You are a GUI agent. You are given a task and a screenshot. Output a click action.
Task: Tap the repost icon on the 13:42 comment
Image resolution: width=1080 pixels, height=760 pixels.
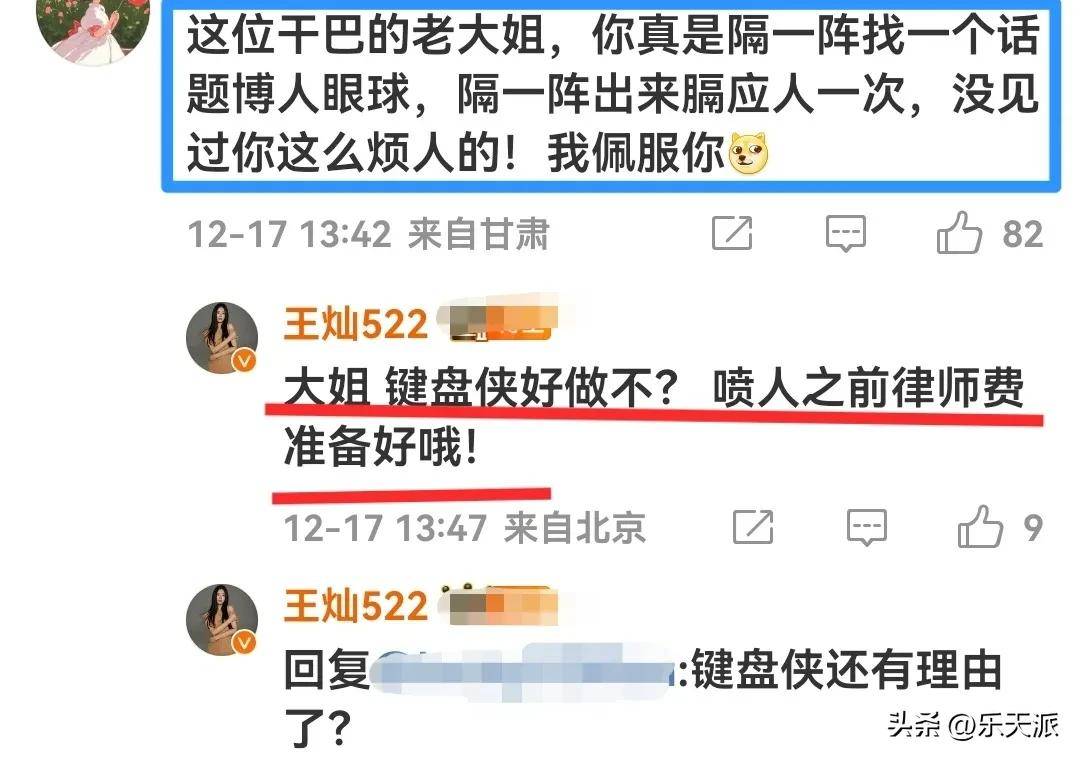tap(731, 233)
